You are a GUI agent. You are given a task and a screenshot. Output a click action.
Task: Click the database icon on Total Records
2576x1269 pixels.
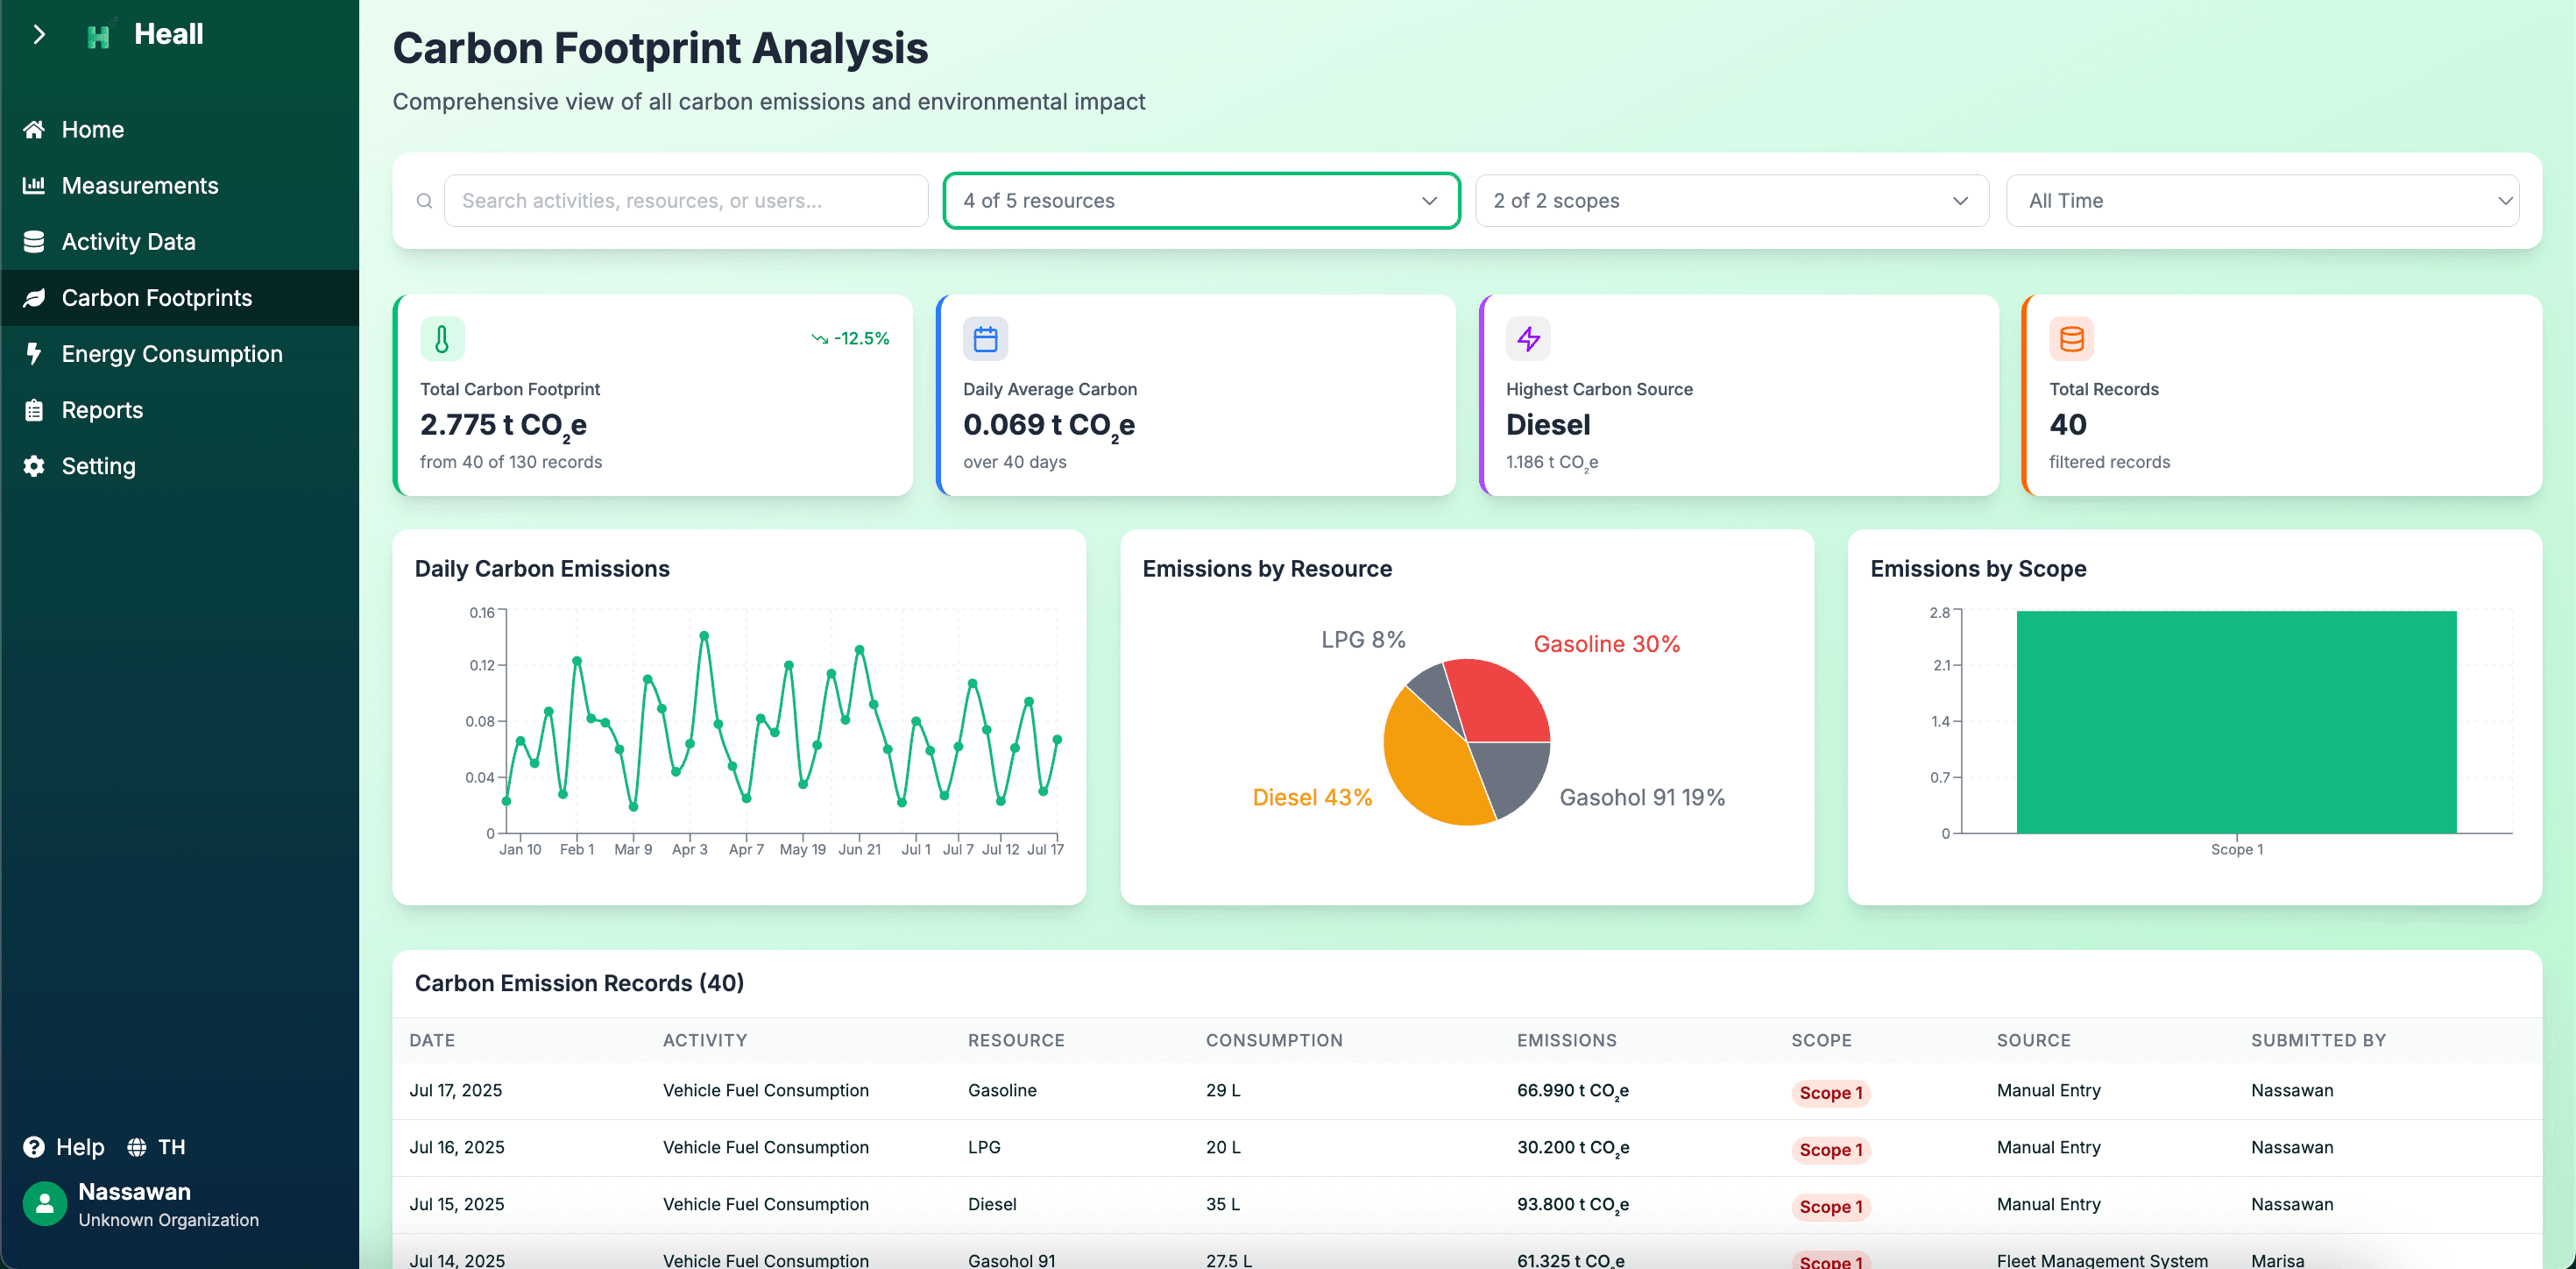(2071, 339)
